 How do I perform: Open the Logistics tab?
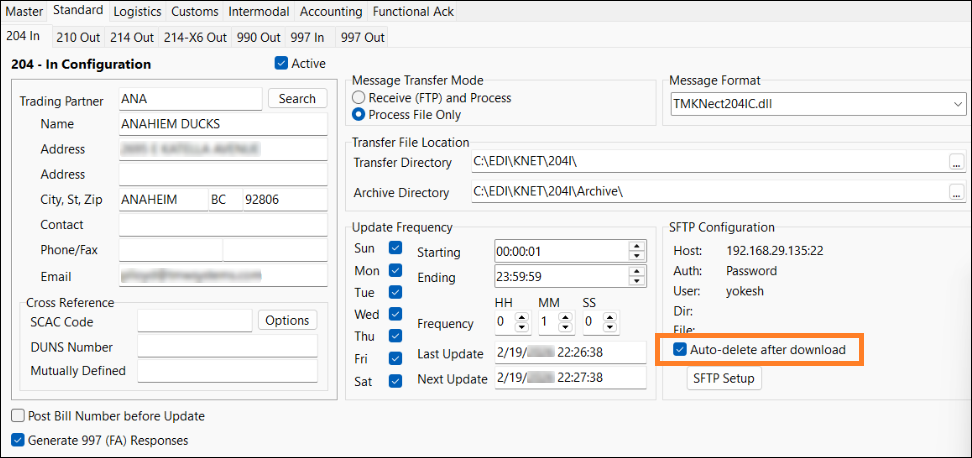138,11
